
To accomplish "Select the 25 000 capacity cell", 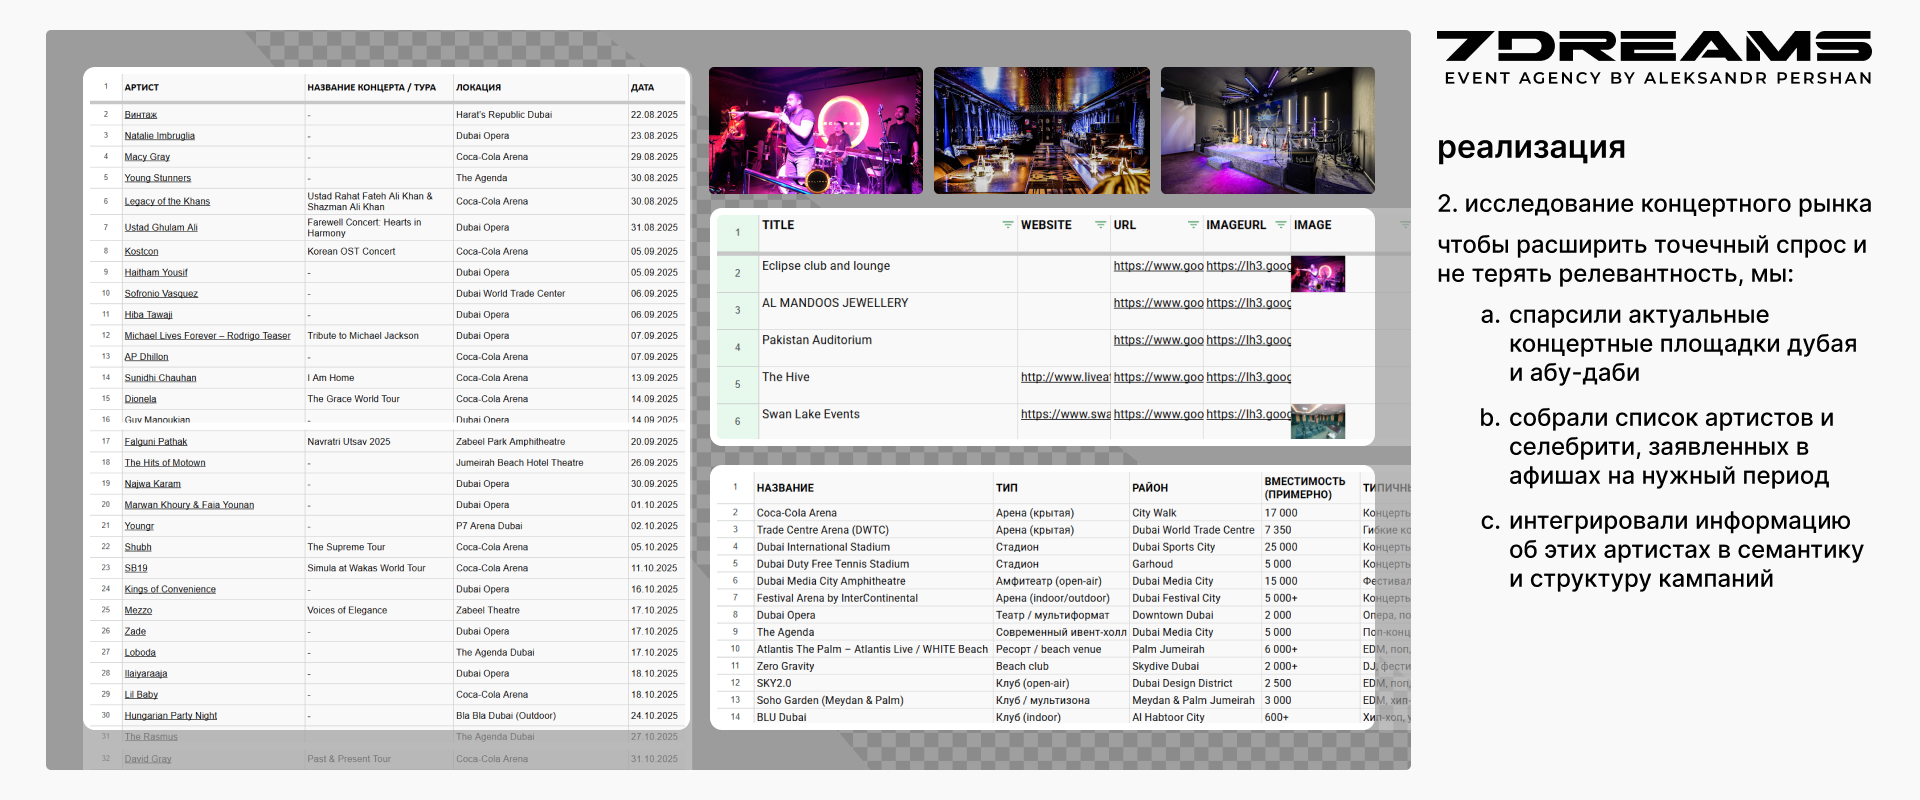I will (x=1310, y=547).
